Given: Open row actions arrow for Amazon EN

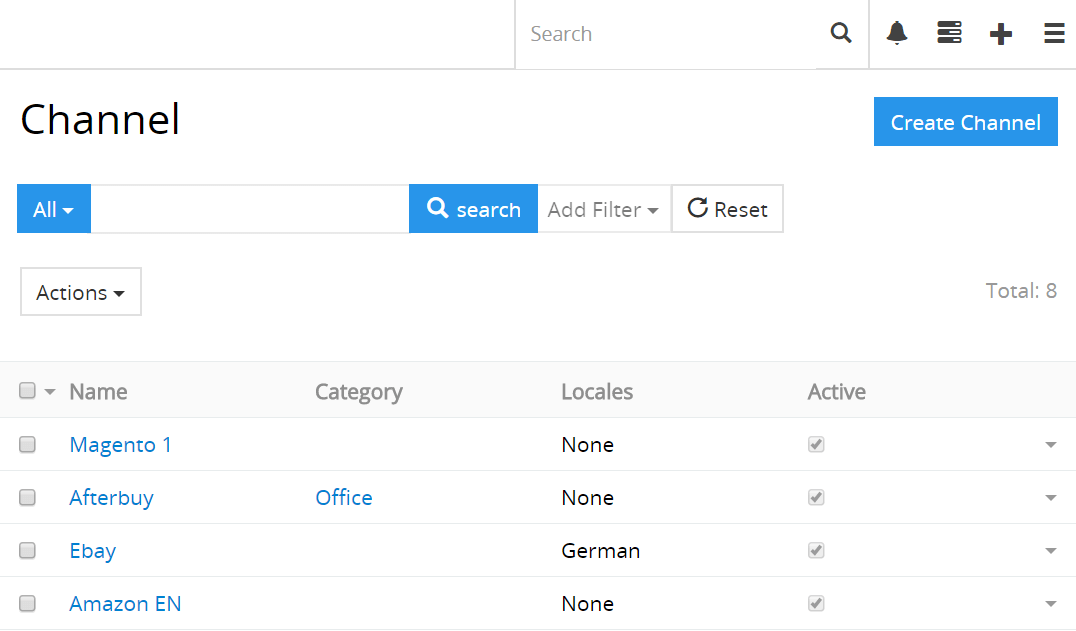Looking at the screenshot, I should point(1050,604).
